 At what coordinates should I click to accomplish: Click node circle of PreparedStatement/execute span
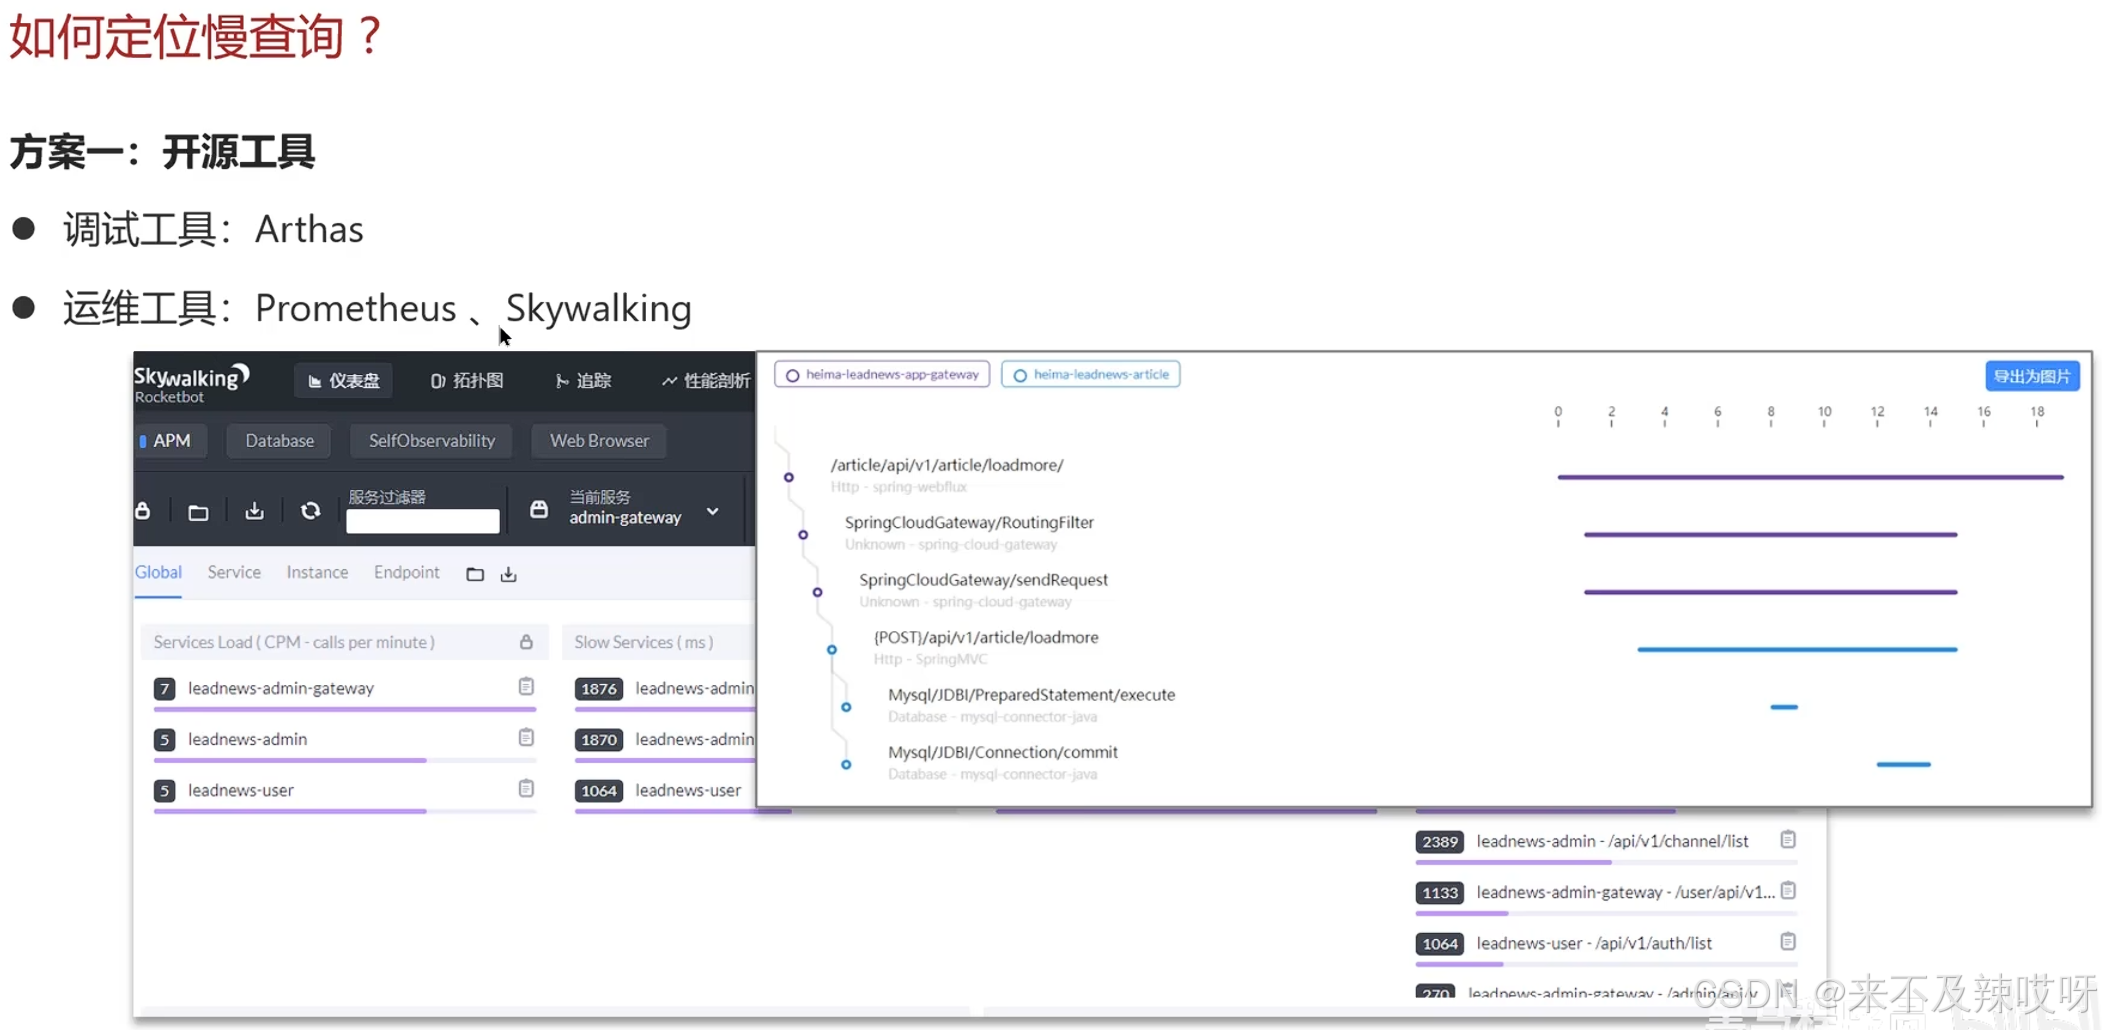click(846, 707)
